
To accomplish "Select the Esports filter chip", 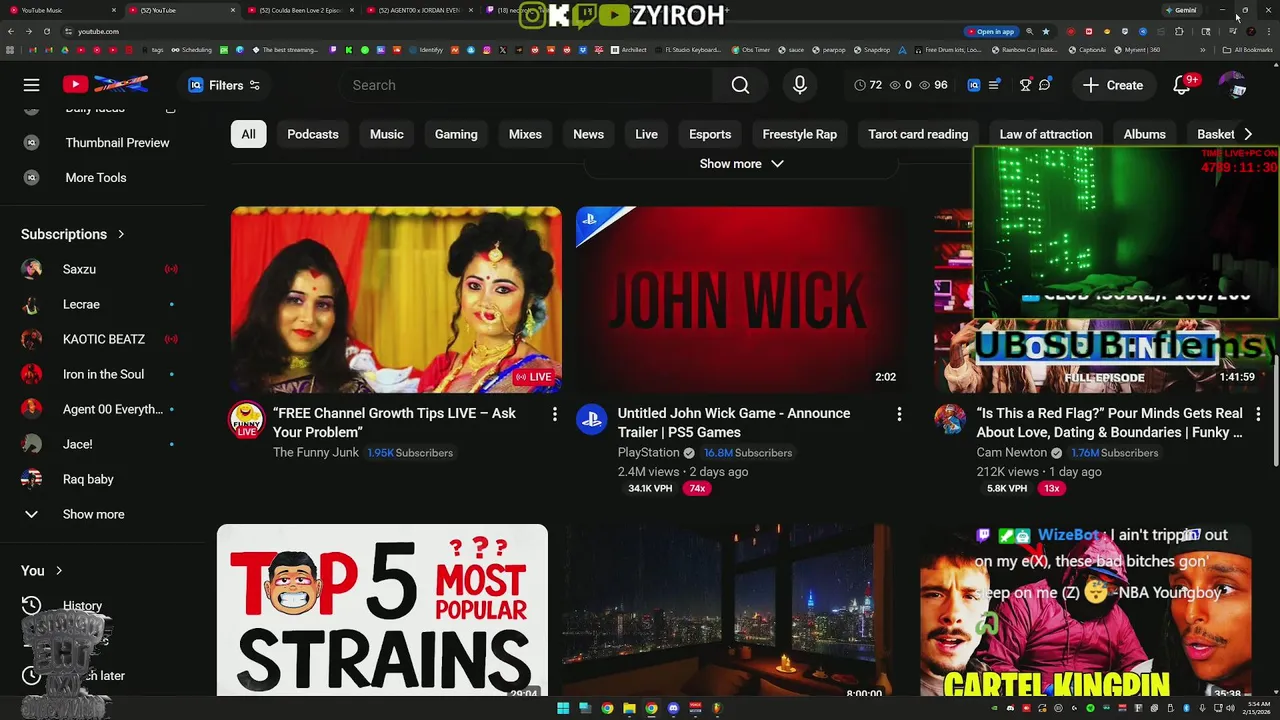I will (710, 134).
